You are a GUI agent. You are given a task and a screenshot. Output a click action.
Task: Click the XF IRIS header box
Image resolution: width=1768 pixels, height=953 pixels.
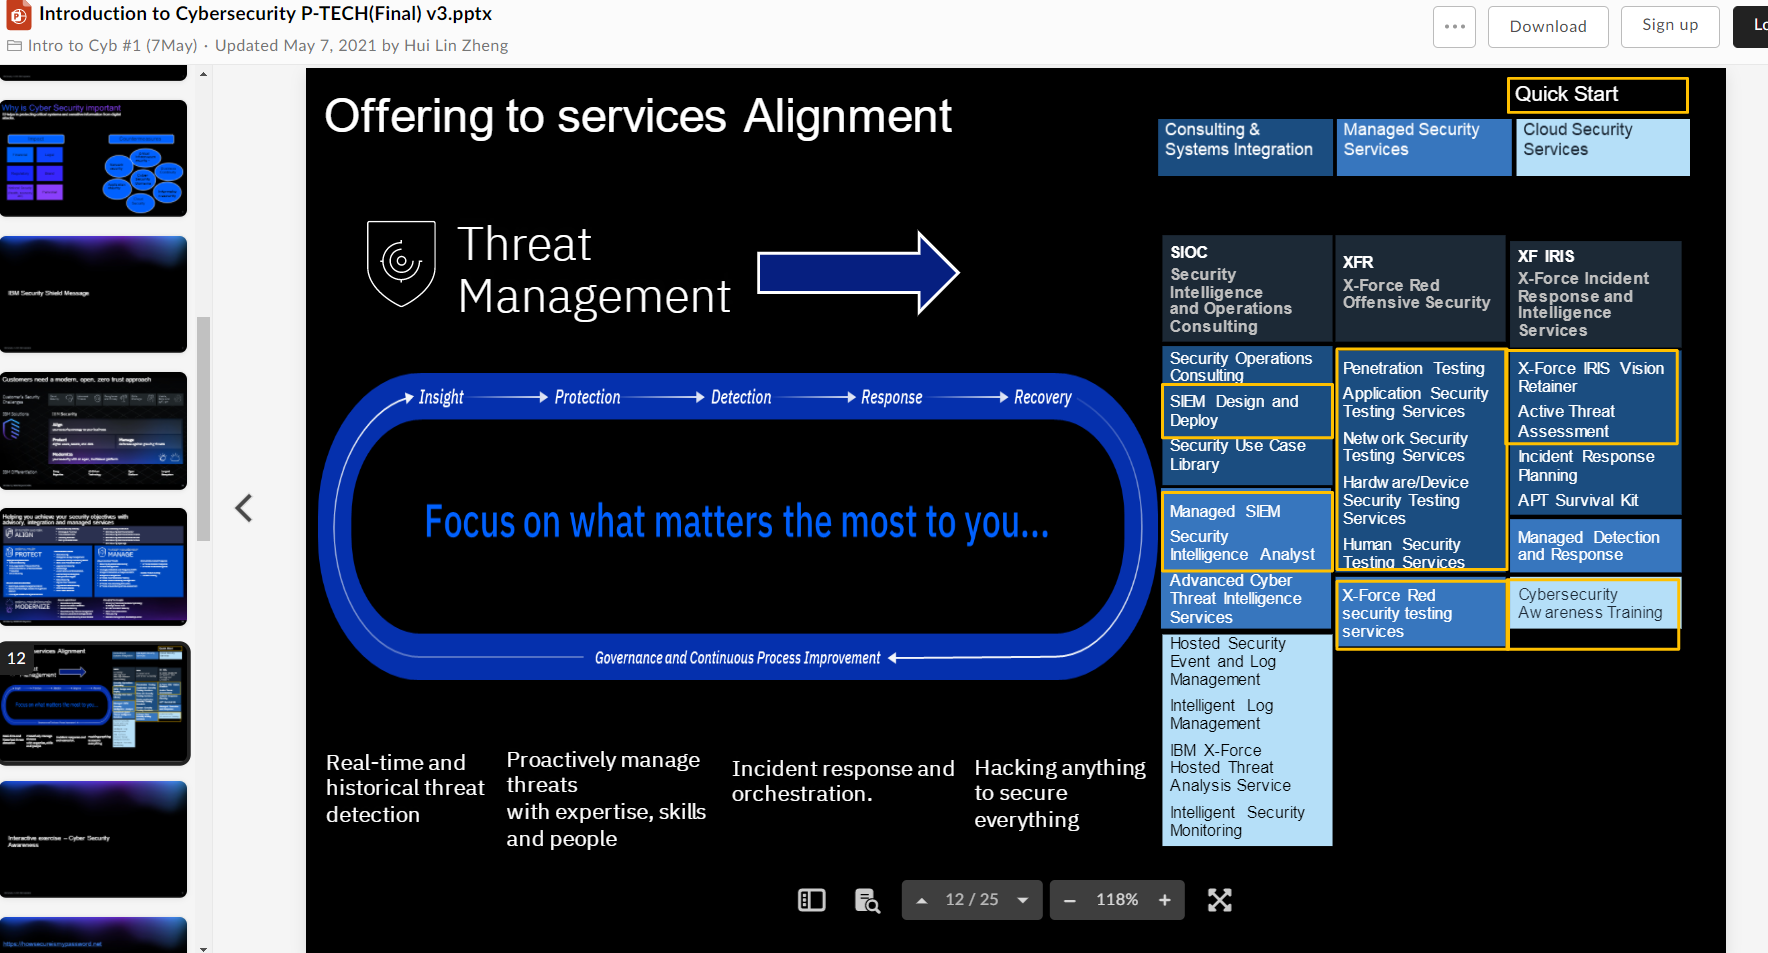point(1594,293)
